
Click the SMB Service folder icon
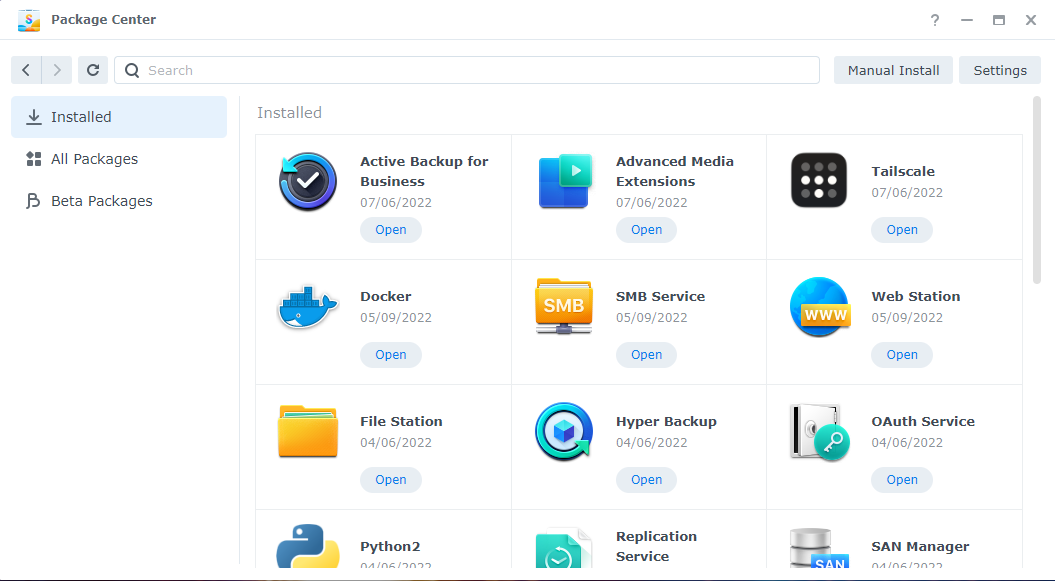563,307
